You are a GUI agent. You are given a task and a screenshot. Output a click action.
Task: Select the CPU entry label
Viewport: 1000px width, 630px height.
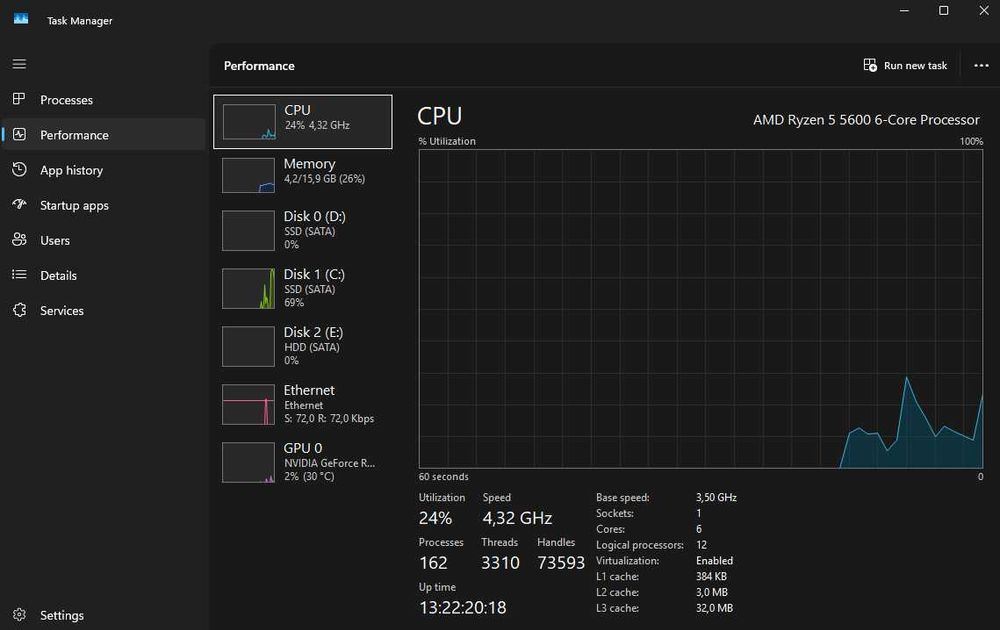(x=297, y=110)
